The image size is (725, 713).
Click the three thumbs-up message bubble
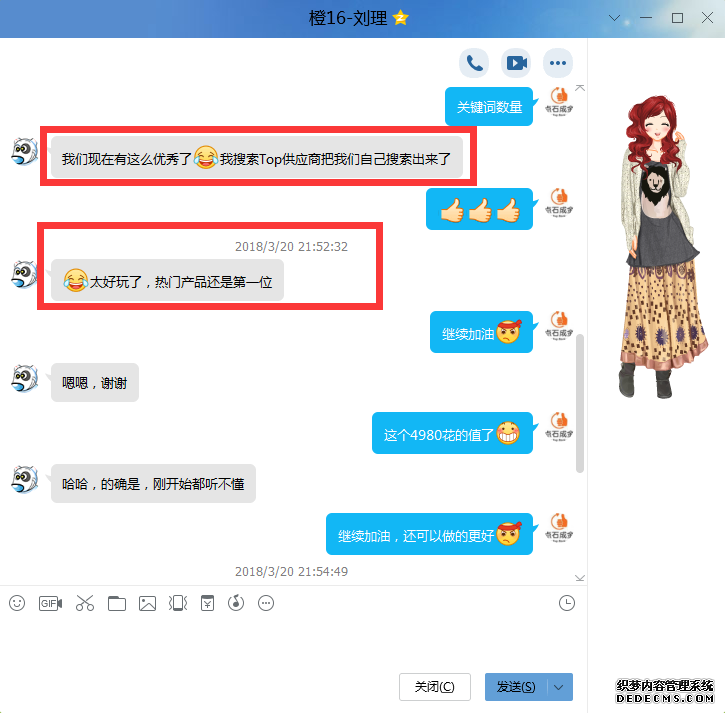479,209
